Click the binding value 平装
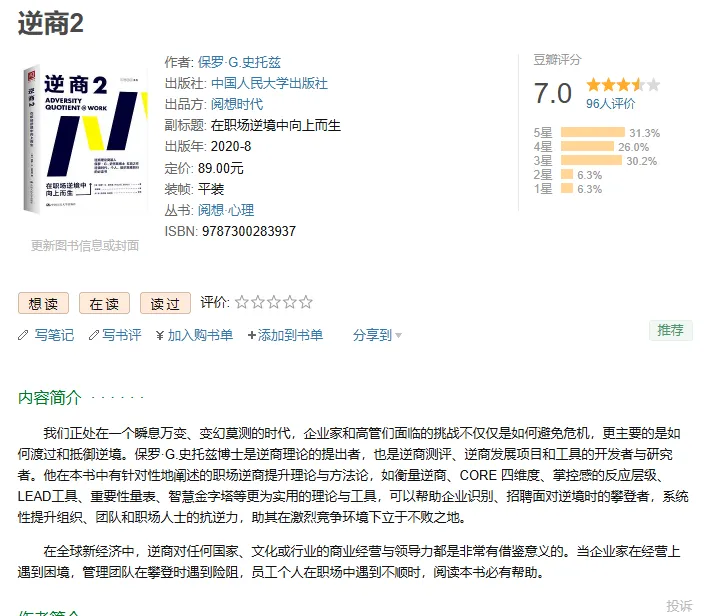 coord(211,189)
